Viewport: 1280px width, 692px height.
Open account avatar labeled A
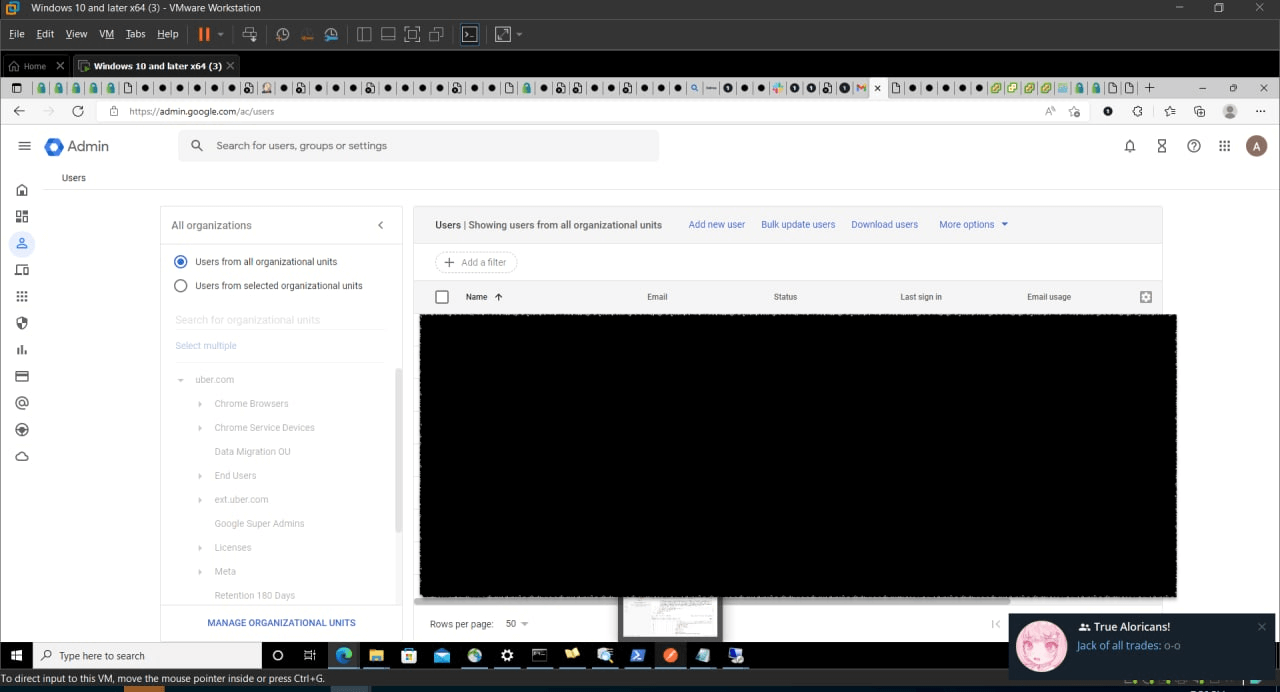point(1257,146)
